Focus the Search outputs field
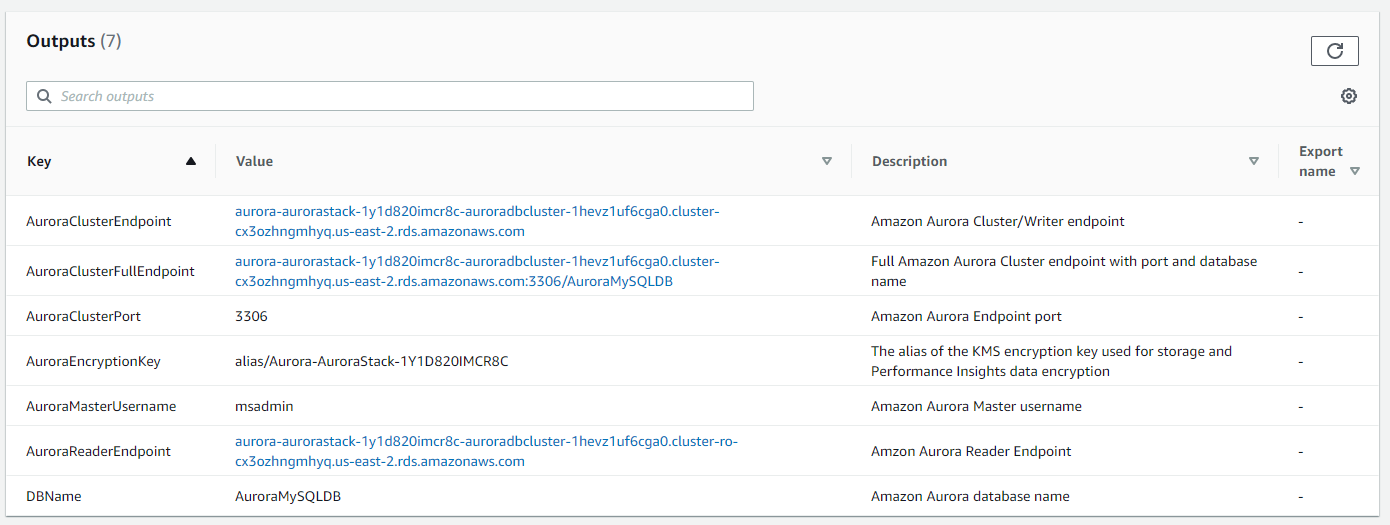Viewport: 1390px width, 525px height. 390,96
